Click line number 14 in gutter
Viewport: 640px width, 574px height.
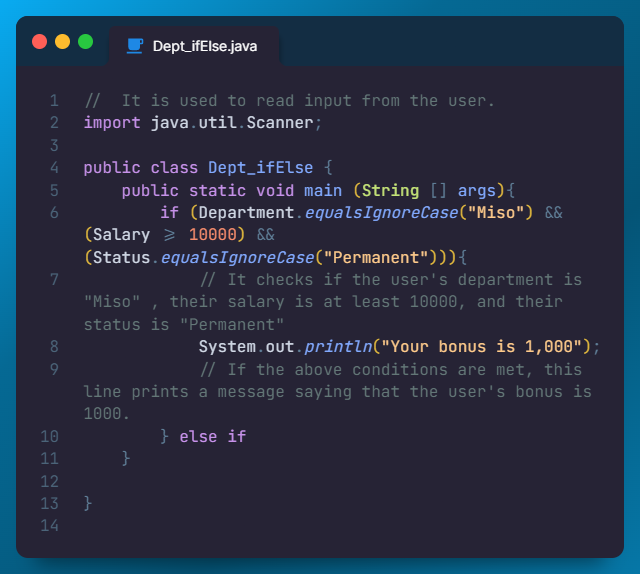pyautogui.click(x=49, y=525)
